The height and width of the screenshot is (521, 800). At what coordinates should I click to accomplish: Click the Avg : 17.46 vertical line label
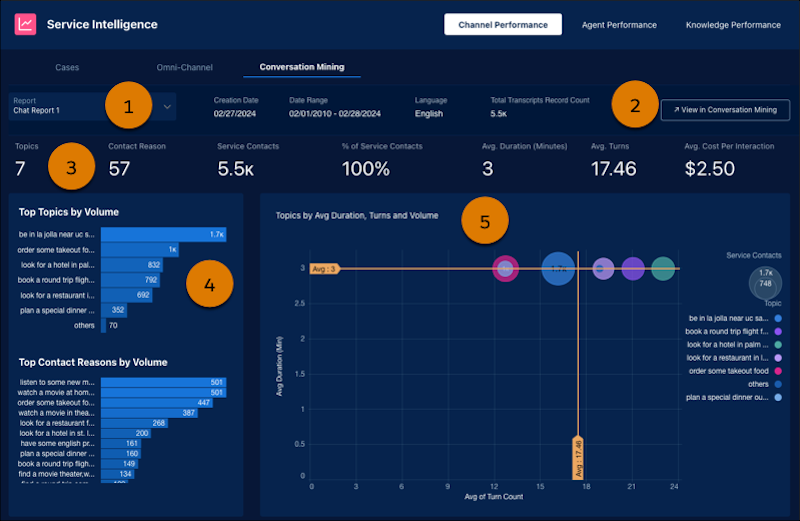[x=578, y=458]
